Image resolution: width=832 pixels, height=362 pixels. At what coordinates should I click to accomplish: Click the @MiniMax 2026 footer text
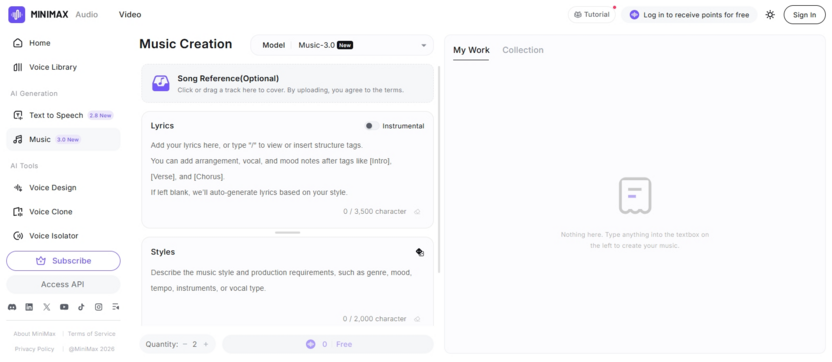91,349
